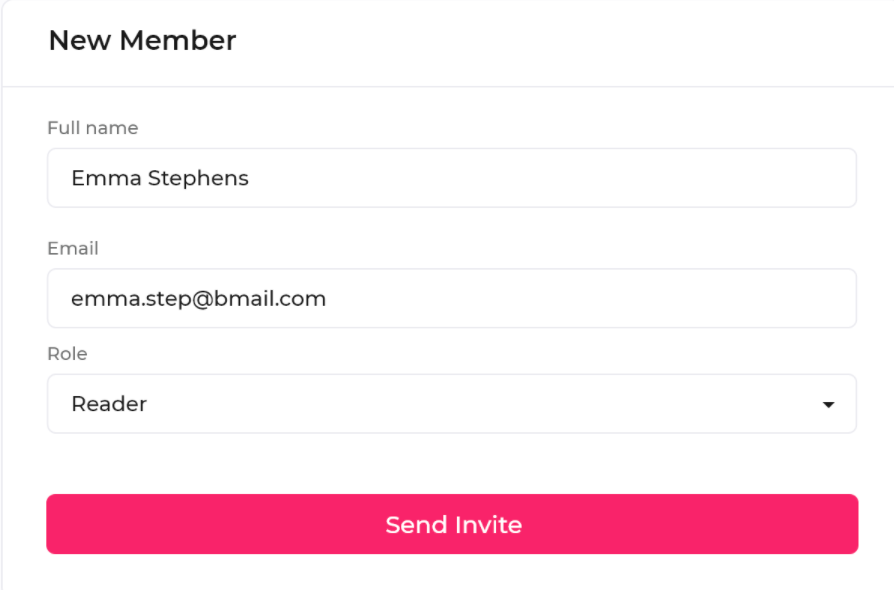Place cursor after "bmail.com" in Email field
The height and width of the screenshot is (590, 894).
pyautogui.click(x=327, y=298)
